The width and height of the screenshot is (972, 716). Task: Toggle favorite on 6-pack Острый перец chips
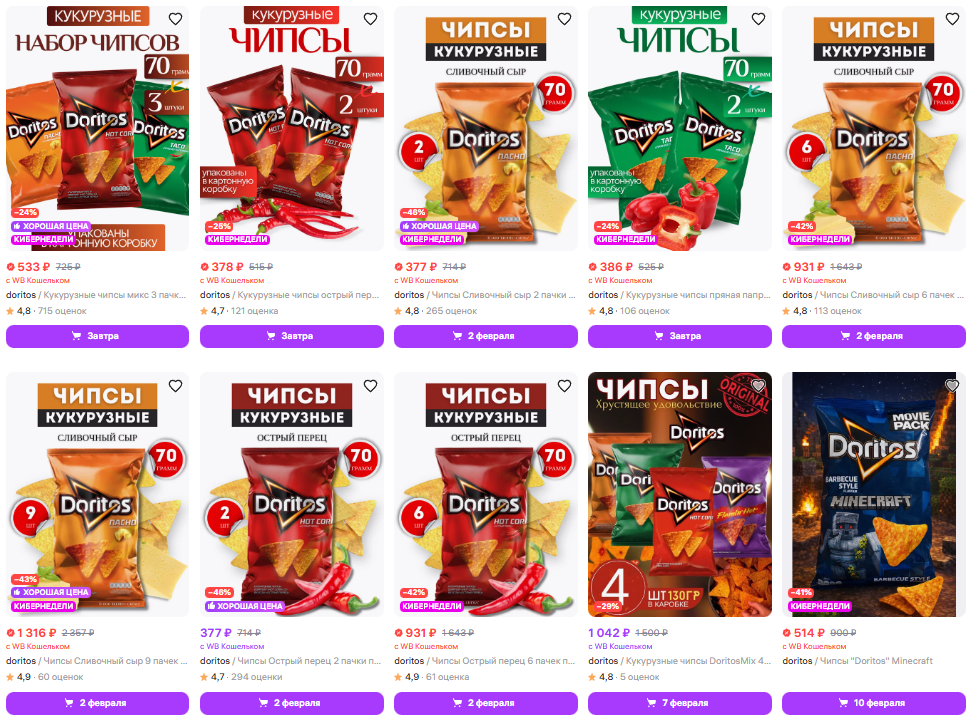pos(564,386)
